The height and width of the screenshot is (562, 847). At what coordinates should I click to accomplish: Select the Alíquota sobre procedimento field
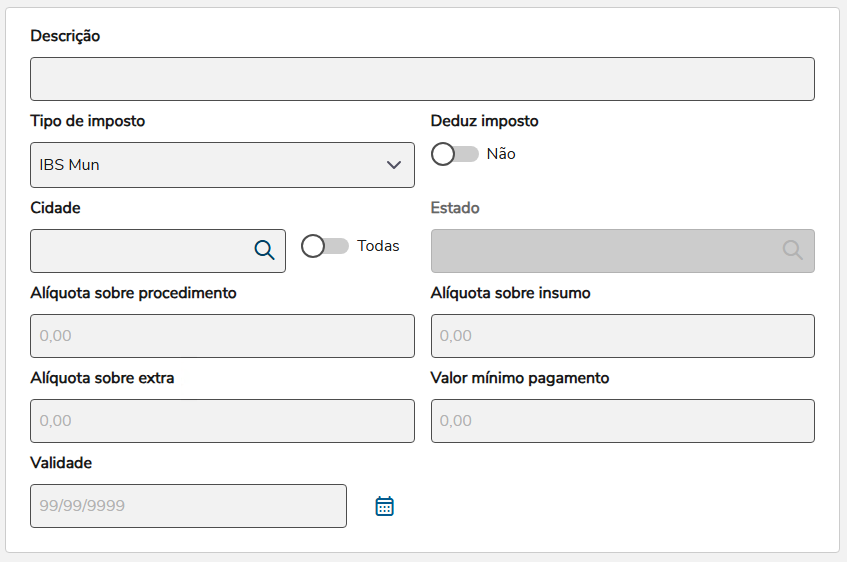222,336
